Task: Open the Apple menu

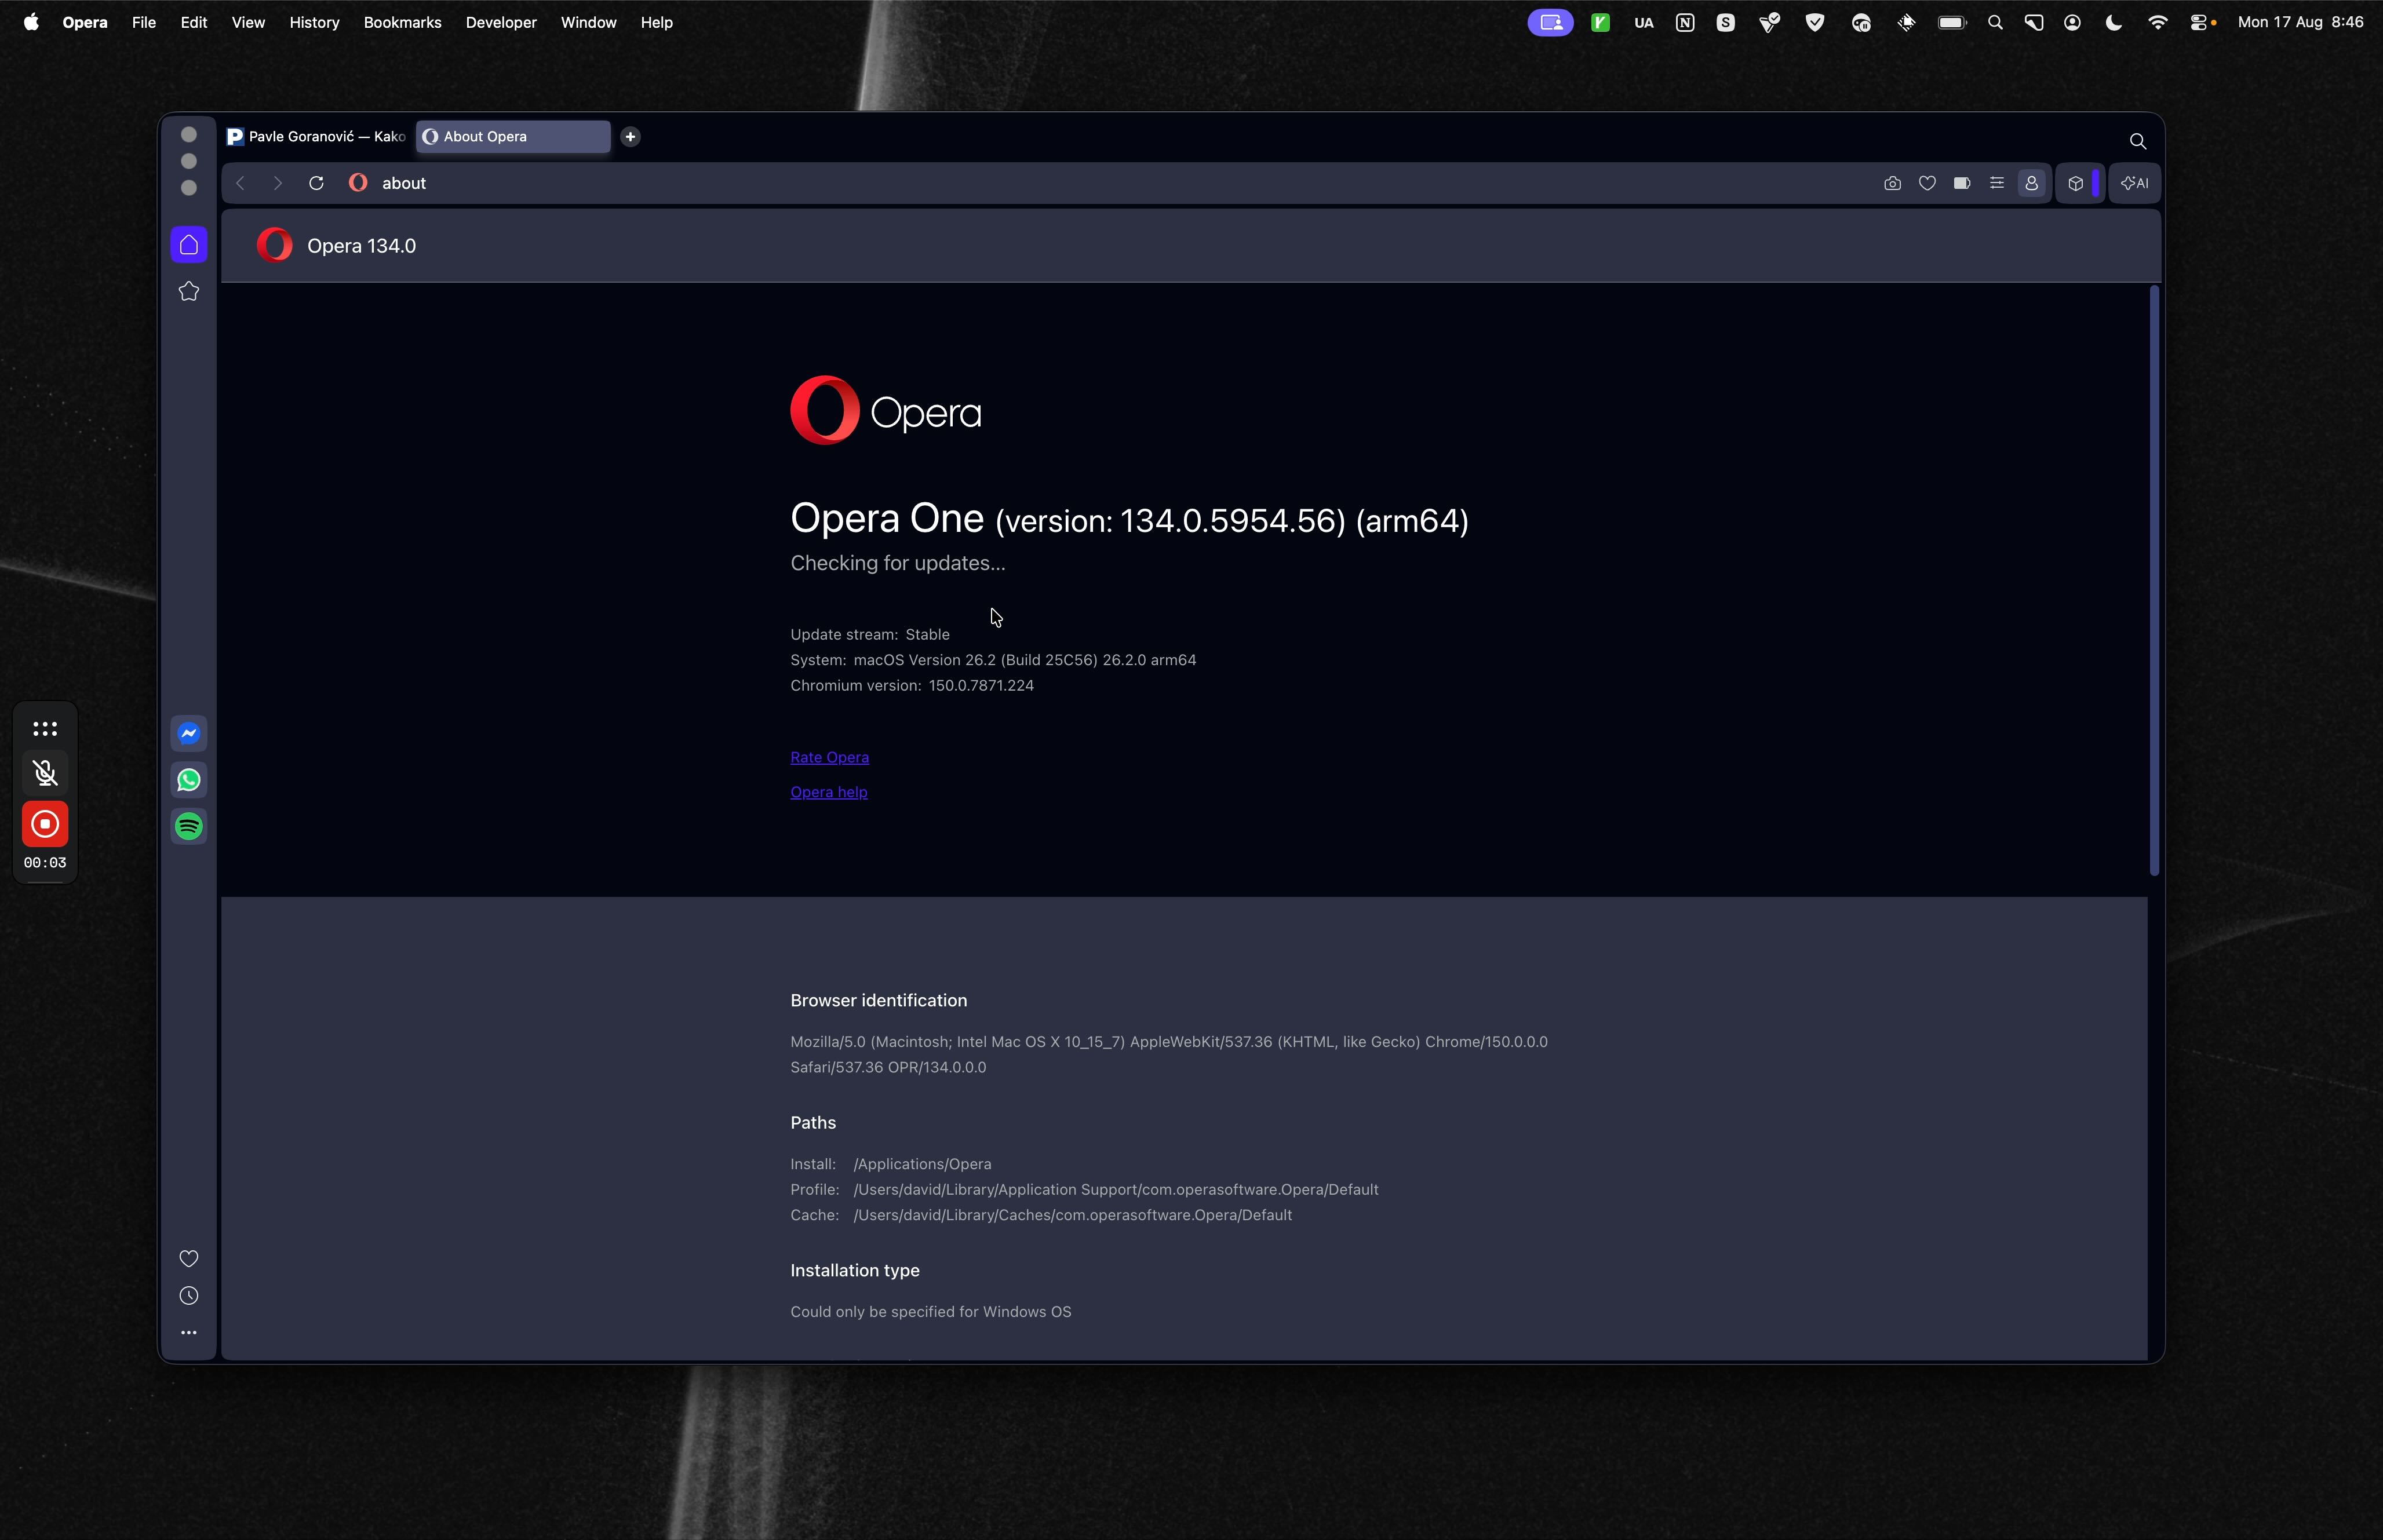Action: click(31, 22)
